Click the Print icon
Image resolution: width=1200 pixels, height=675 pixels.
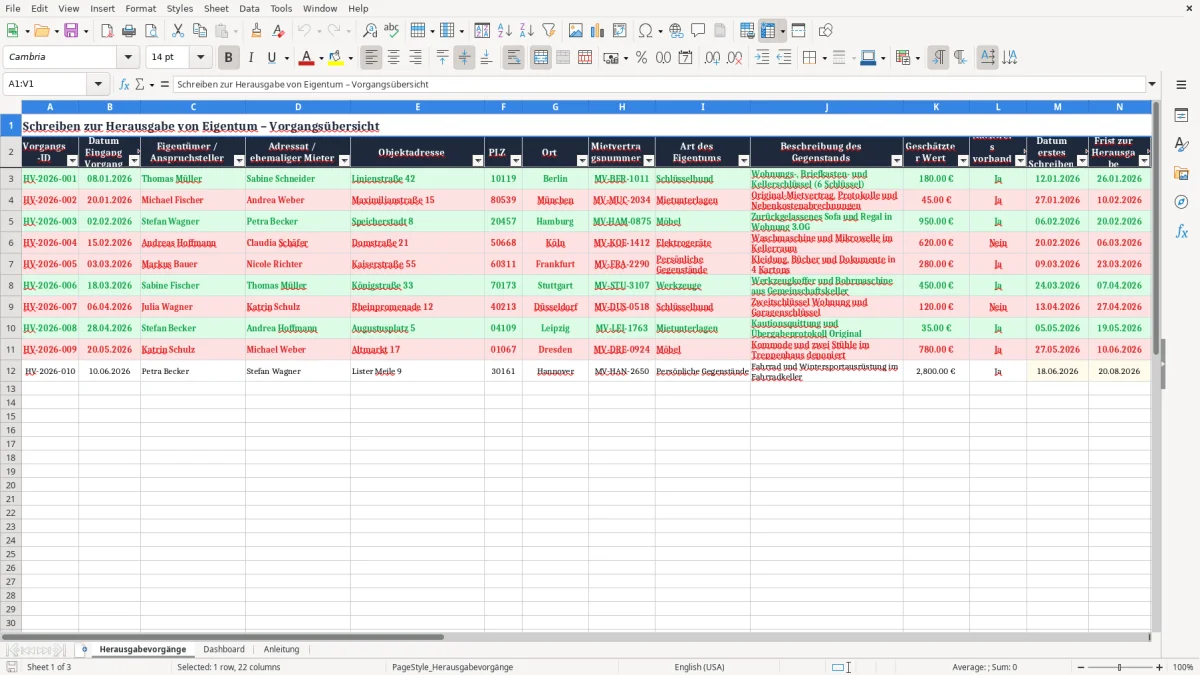point(129,31)
